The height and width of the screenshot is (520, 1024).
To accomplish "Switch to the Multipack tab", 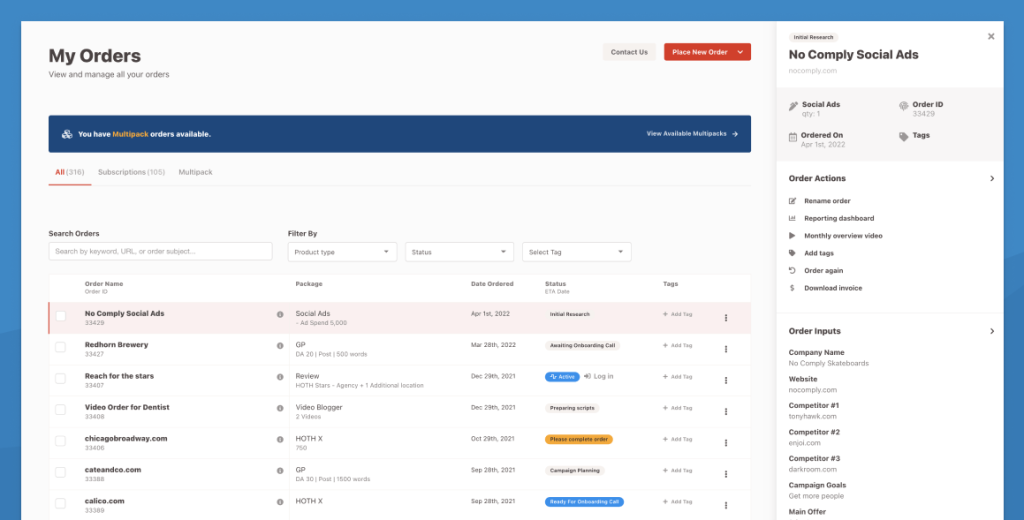I will 195,172.
